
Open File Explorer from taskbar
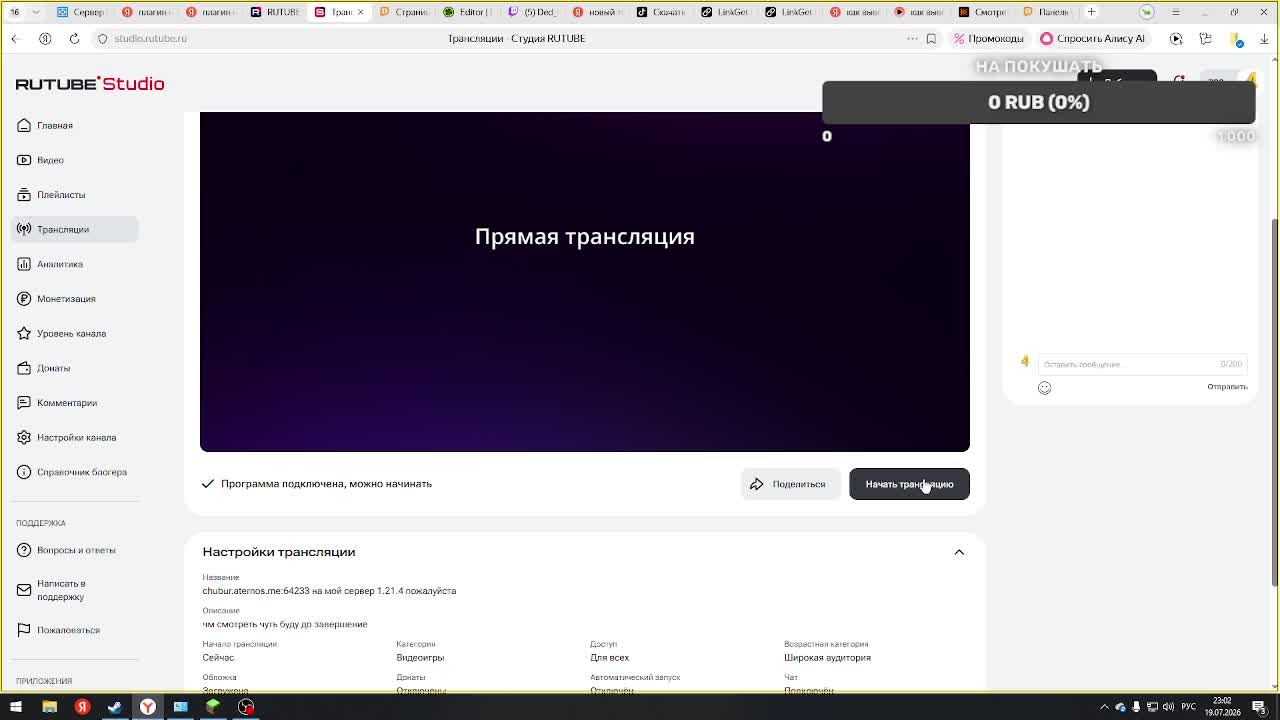[x=49, y=707]
